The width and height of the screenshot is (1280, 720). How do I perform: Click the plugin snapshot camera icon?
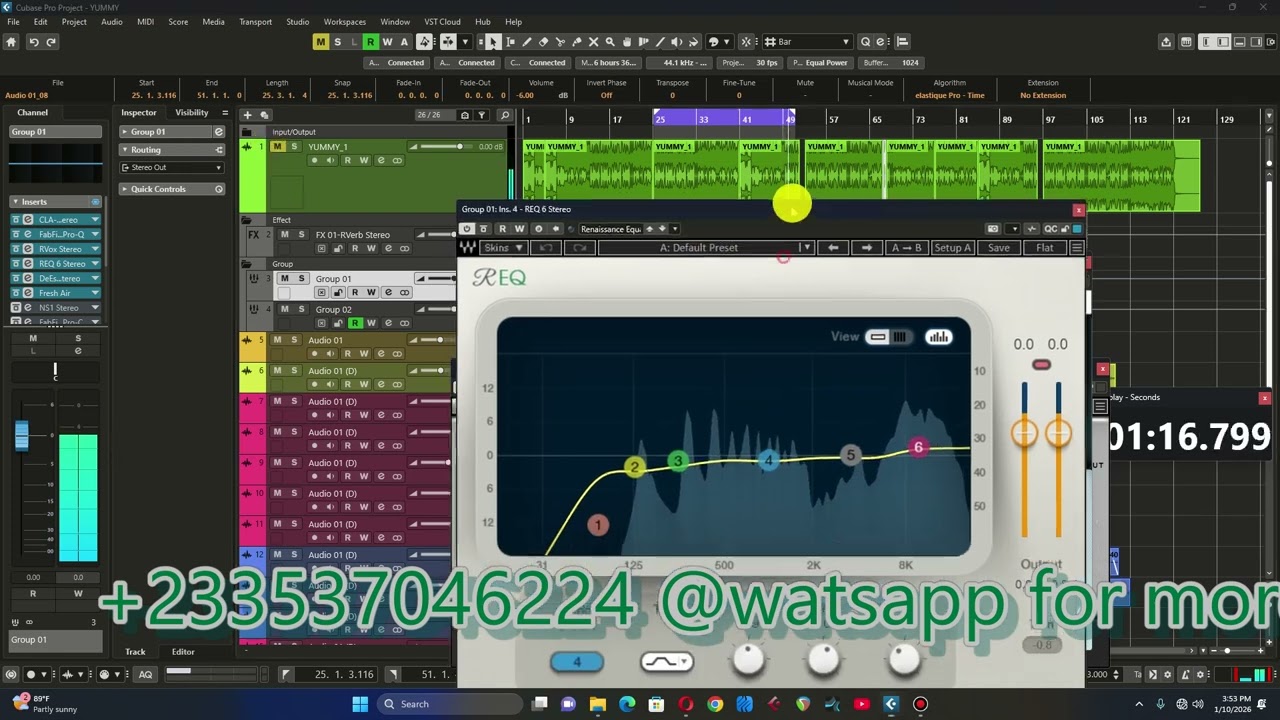(992, 229)
